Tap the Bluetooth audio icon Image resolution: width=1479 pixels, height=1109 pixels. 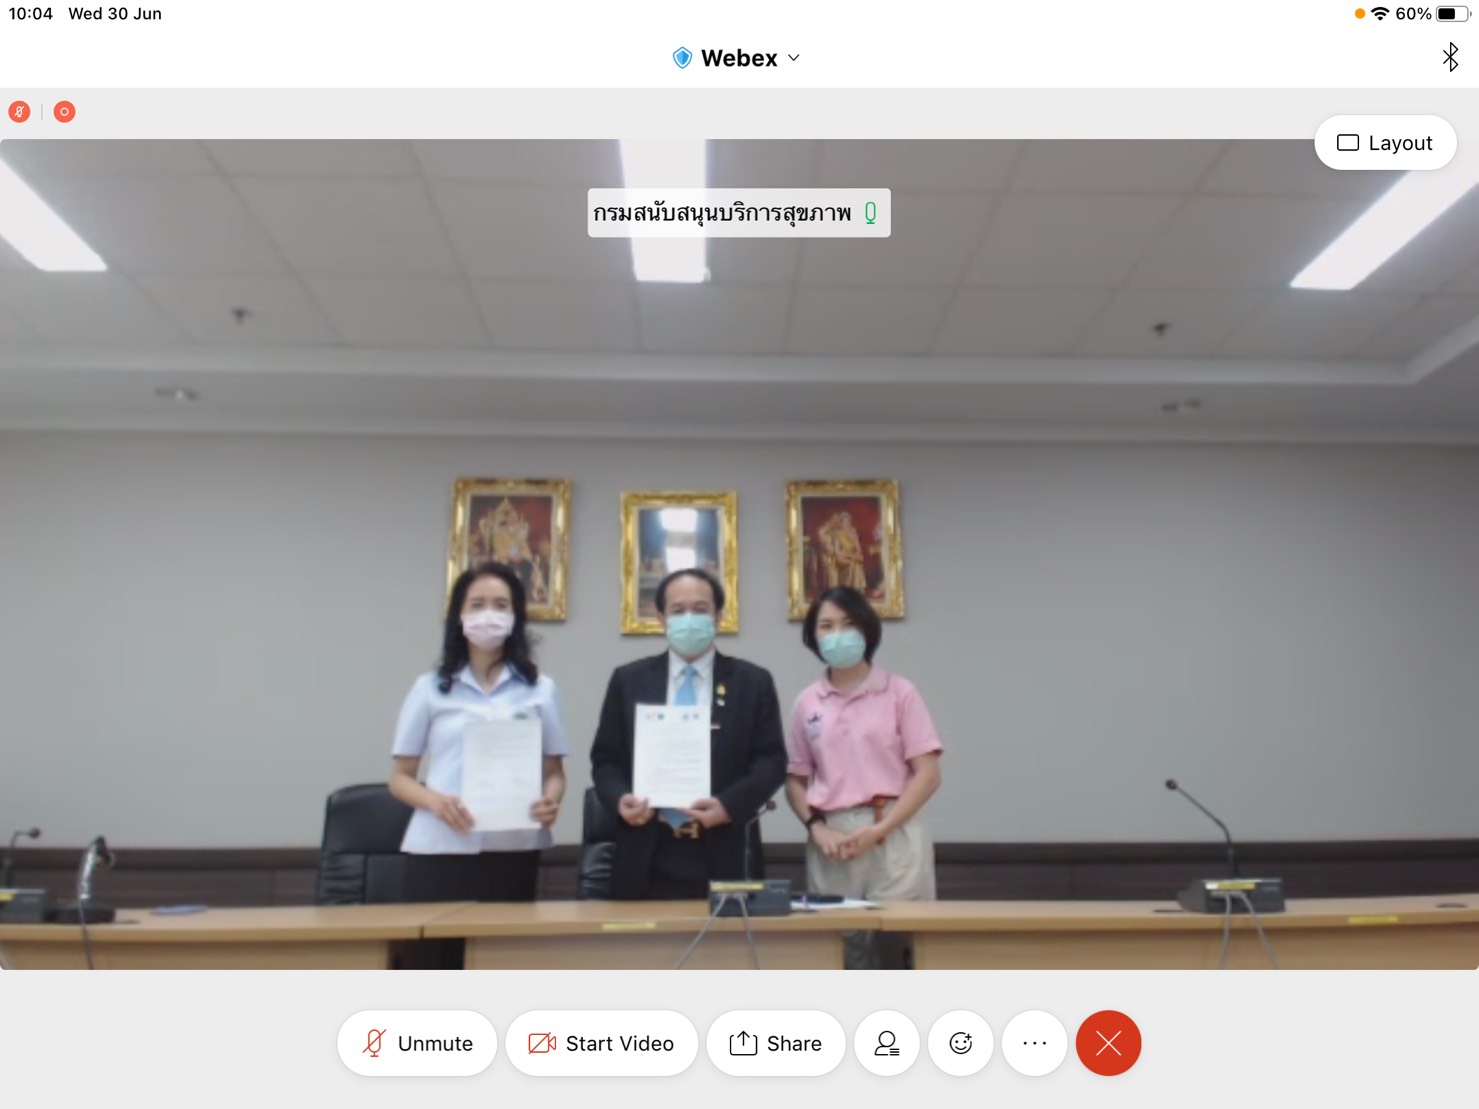(x=1450, y=57)
